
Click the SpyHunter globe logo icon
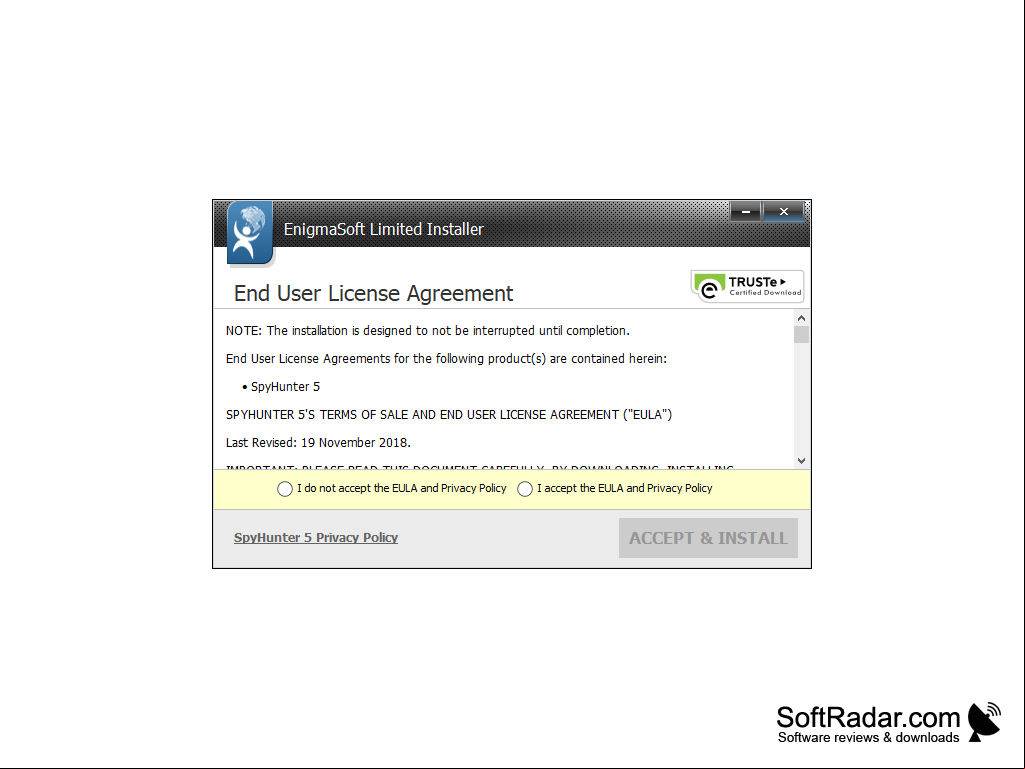pyautogui.click(x=250, y=233)
